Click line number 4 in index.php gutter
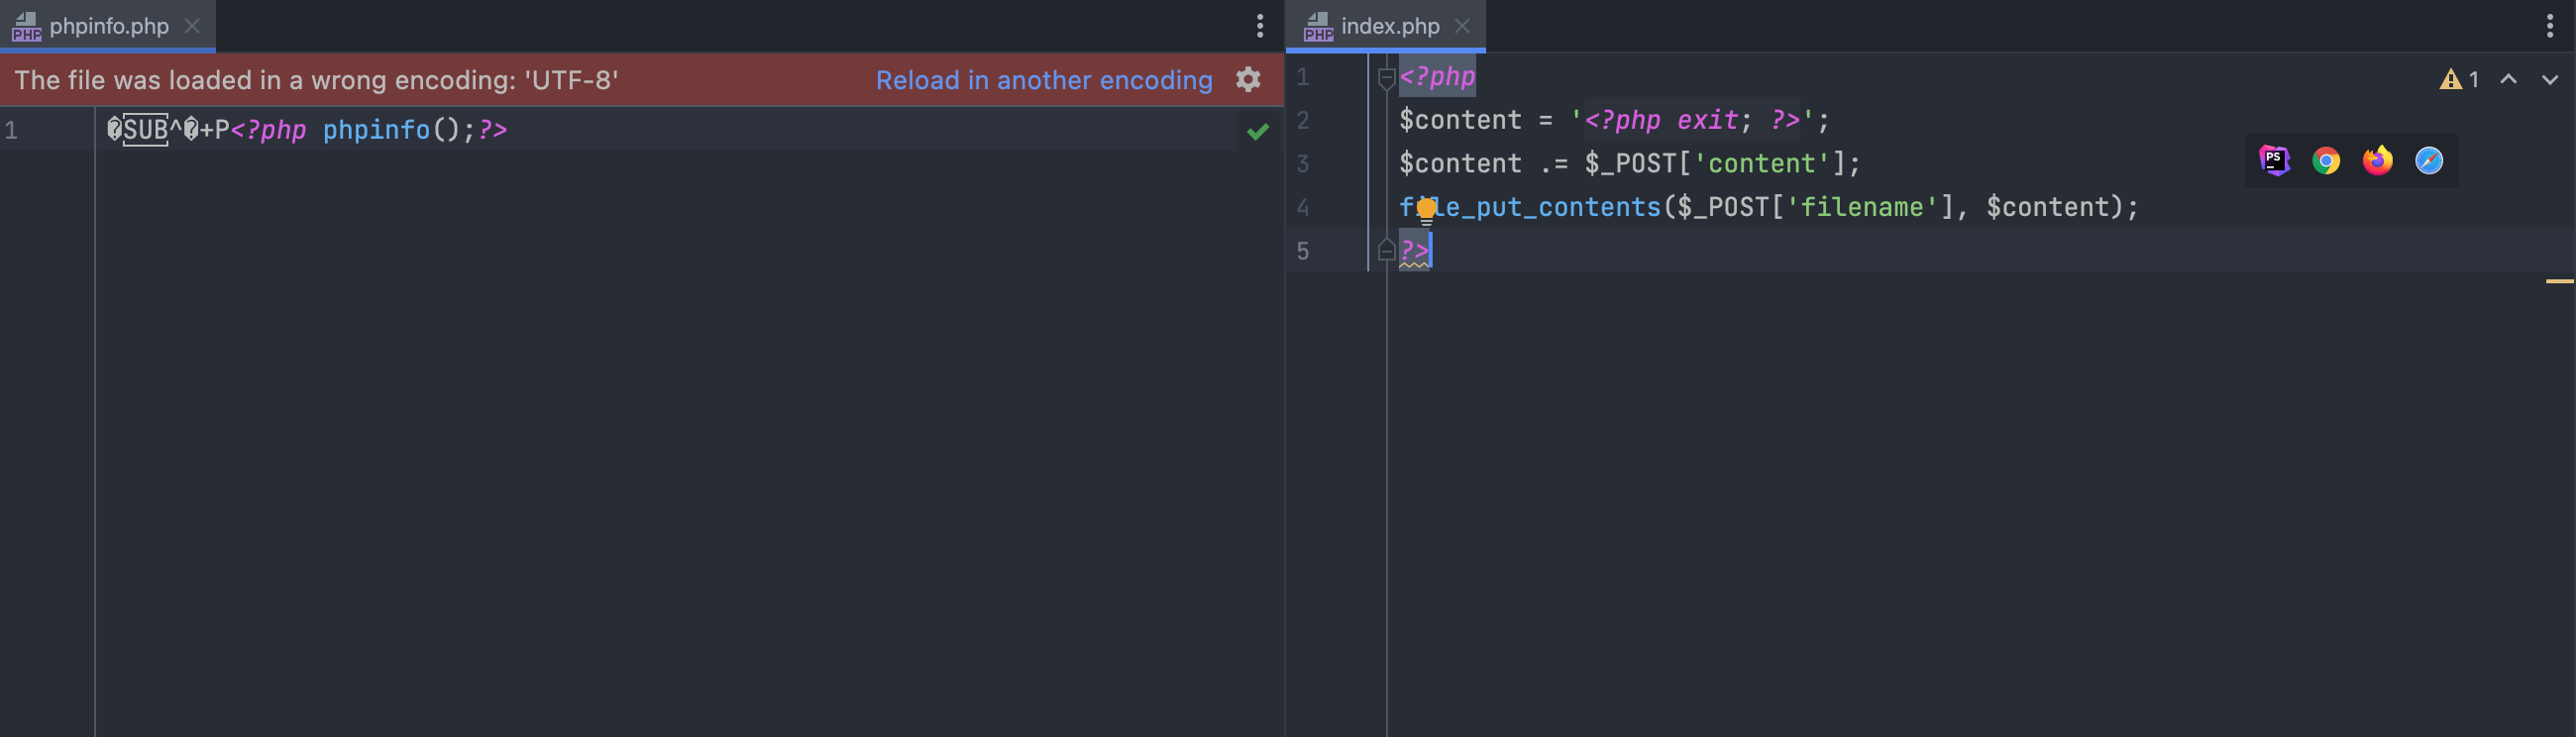2576x737 pixels. tap(1302, 207)
